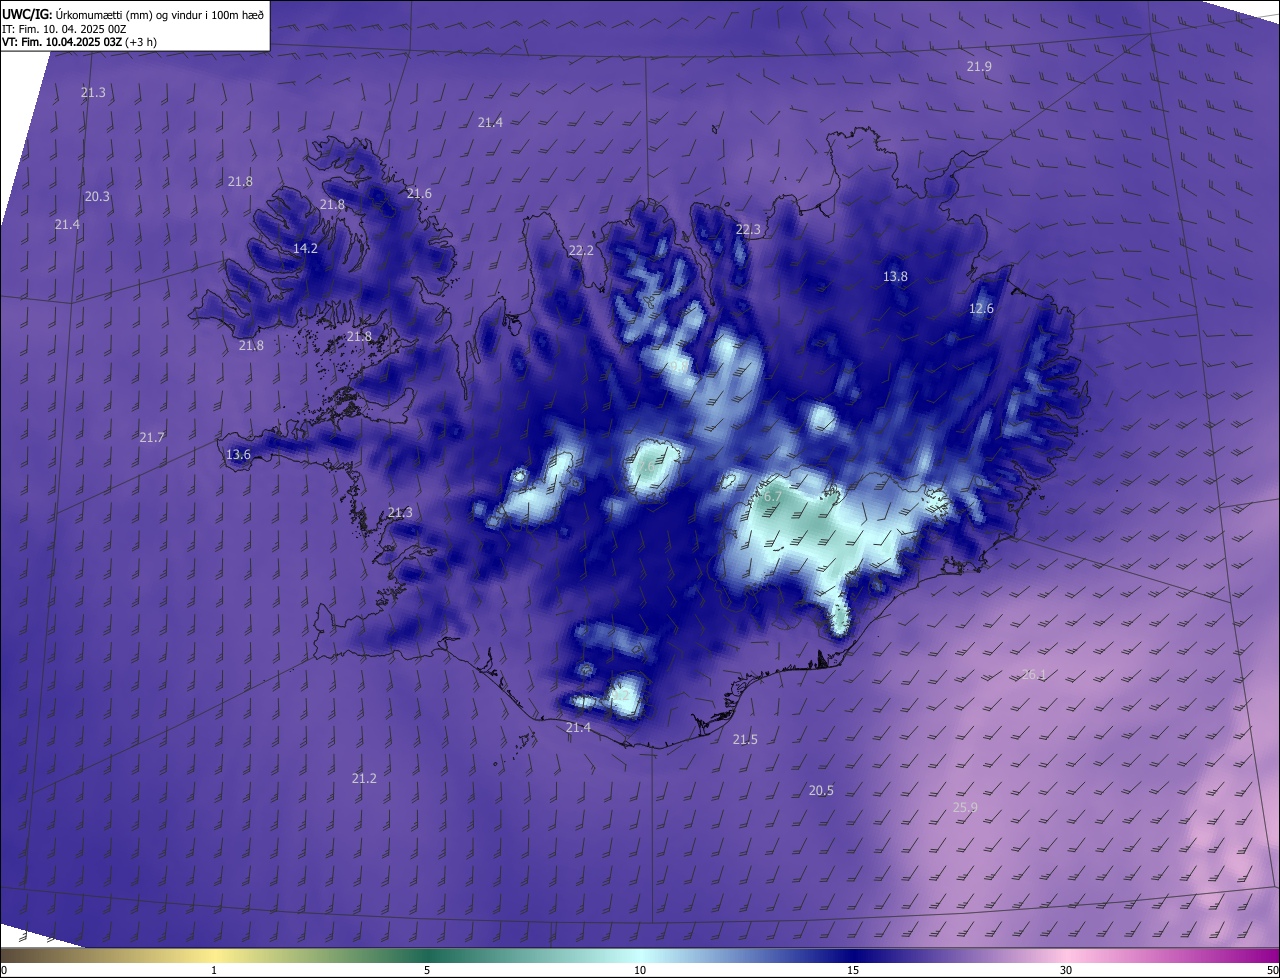Click the 14.2 value in the Westfjords
The image size is (1280, 978).
click(x=305, y=249)
